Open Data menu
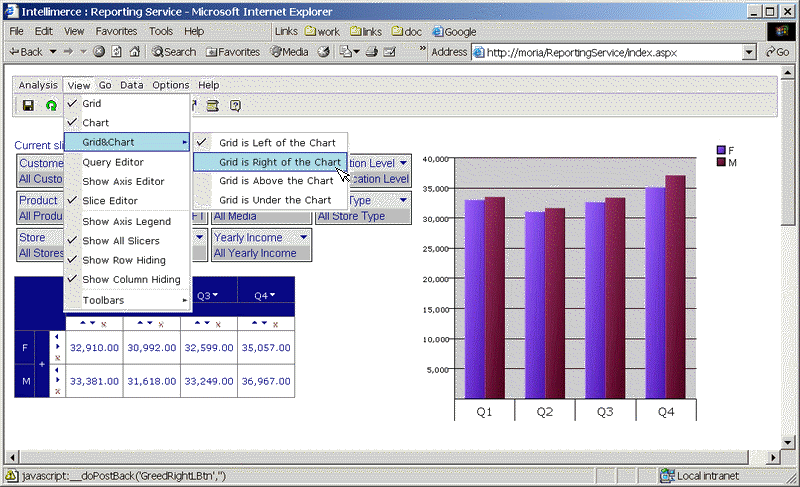 tap(132, 85)
